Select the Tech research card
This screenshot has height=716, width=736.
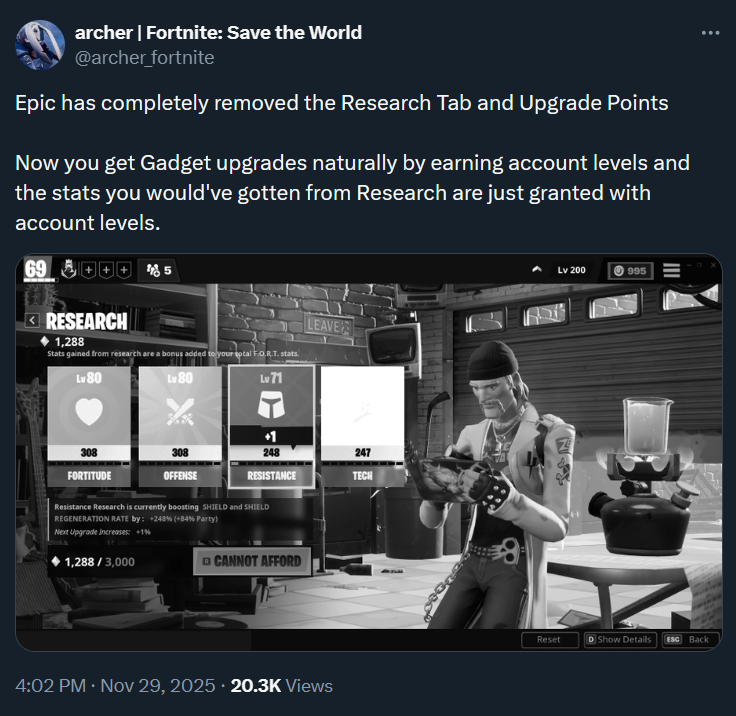click(362, 426)
